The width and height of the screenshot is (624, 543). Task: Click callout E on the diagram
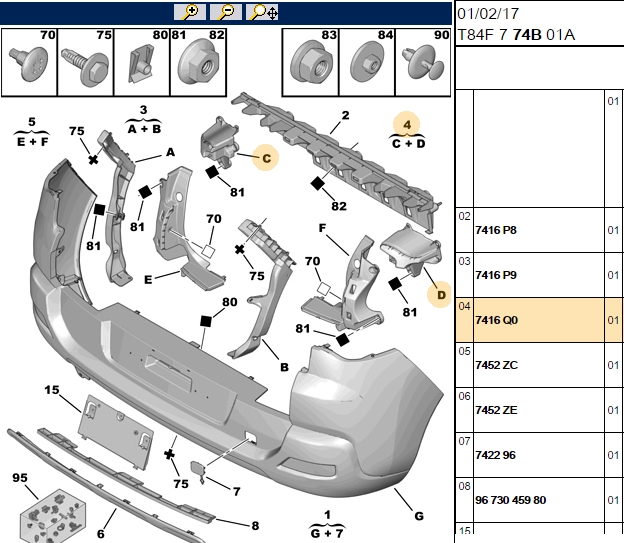[x=148, y=280]
